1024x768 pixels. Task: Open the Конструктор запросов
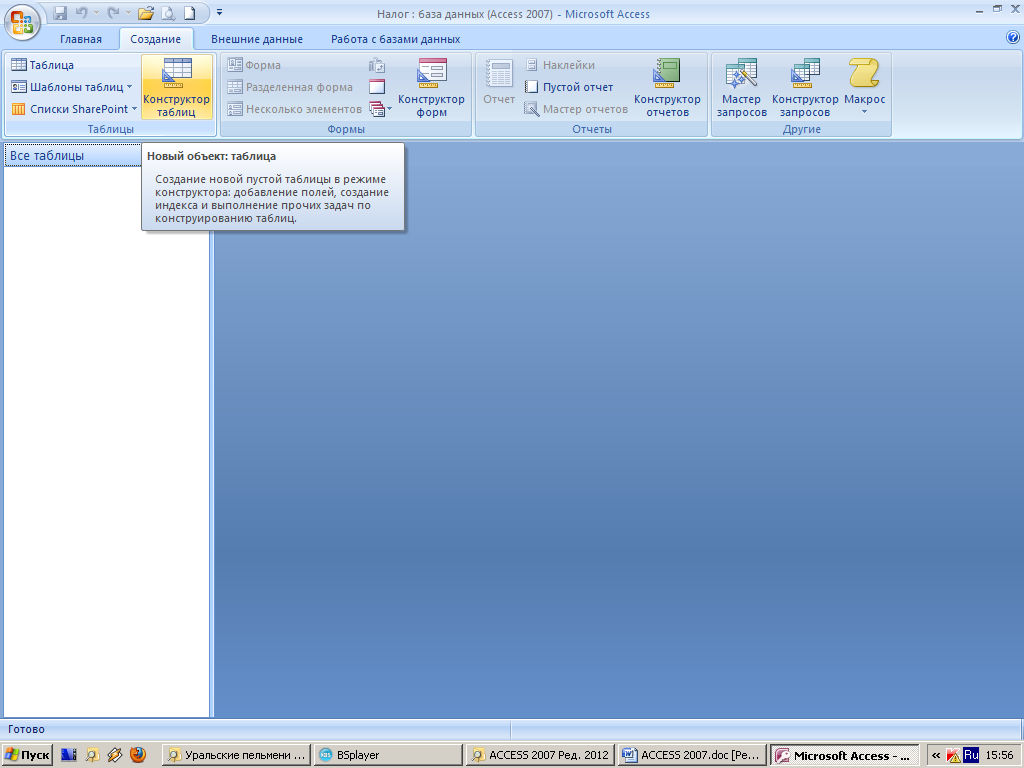click(805, 87)
